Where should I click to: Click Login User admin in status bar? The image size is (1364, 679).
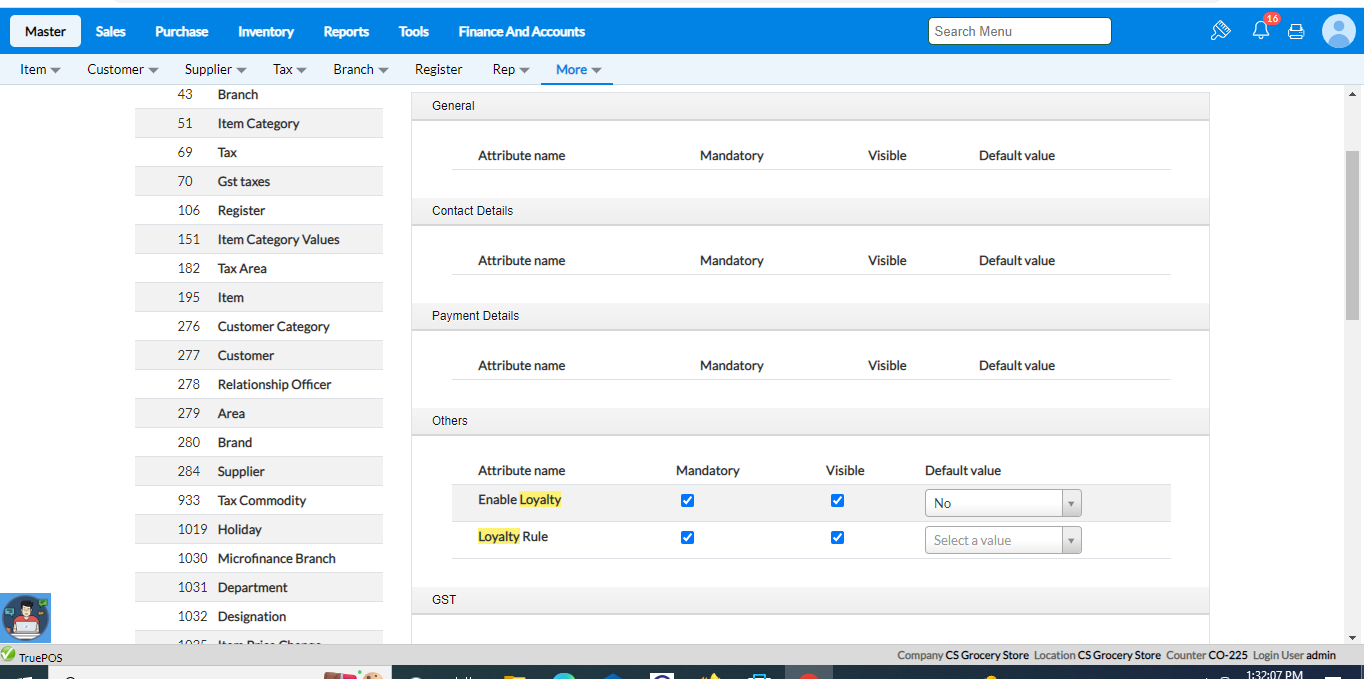pos(1294,655)
